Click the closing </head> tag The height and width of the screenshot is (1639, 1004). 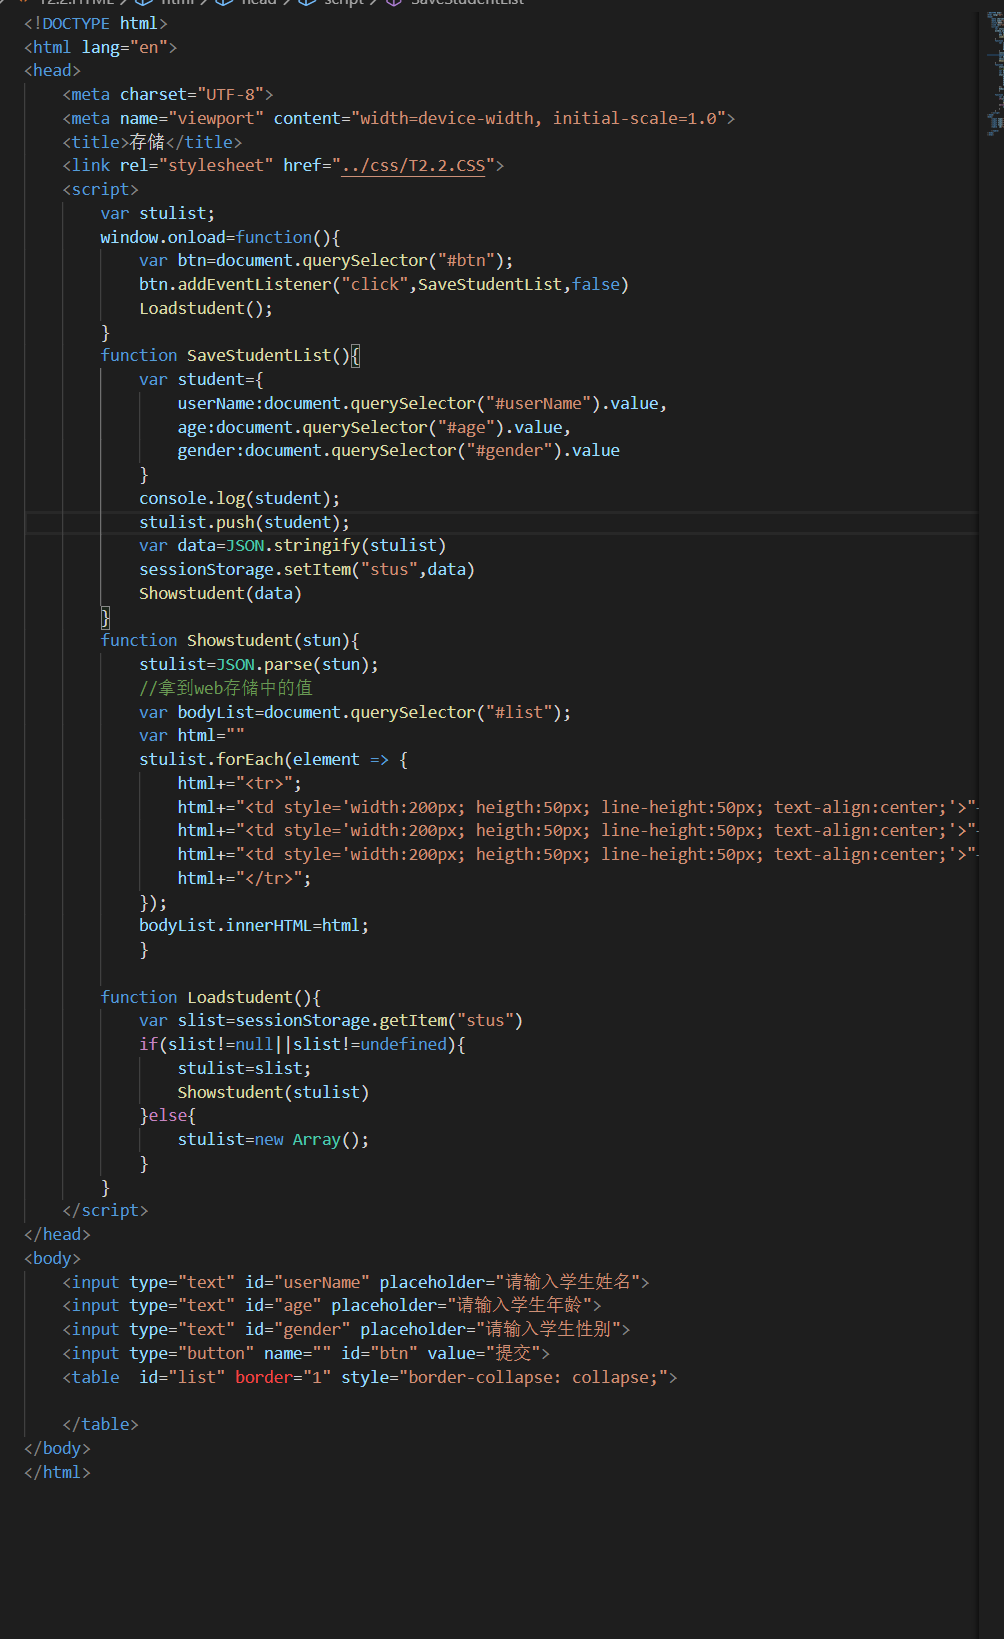pyautogui.click(x=57, y=1234)
